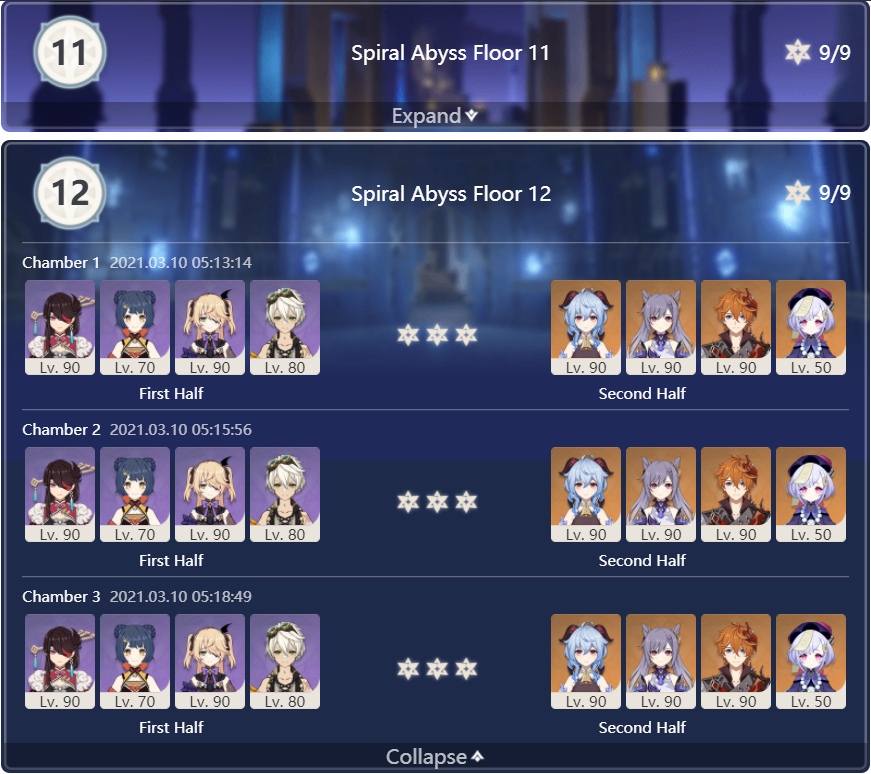Click the Spiral Abyss Floor 11 title
871x774 pixels.
coord(450,53)
